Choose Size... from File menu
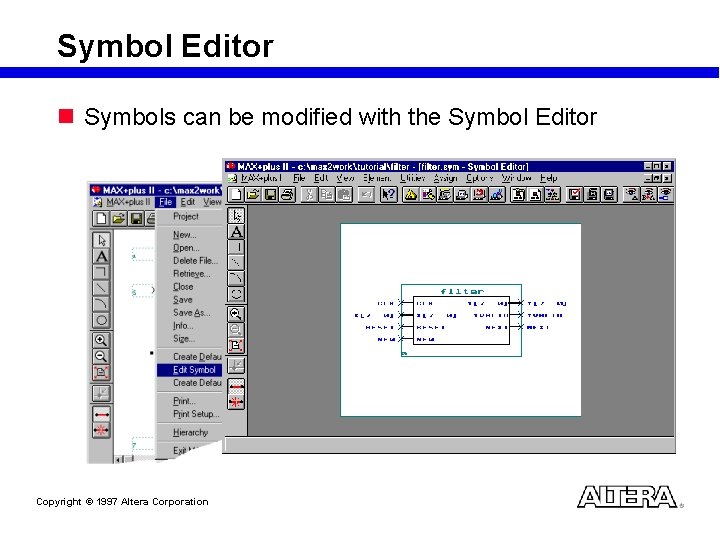Screen dimensions: 720x540 click(x=189, y=339)
